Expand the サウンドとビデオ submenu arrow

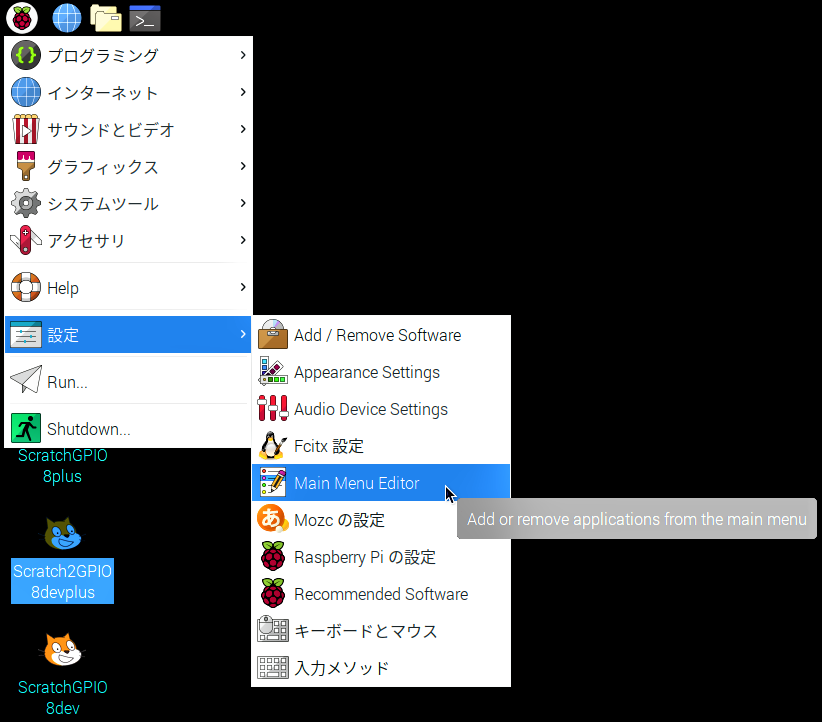(243, 129)
